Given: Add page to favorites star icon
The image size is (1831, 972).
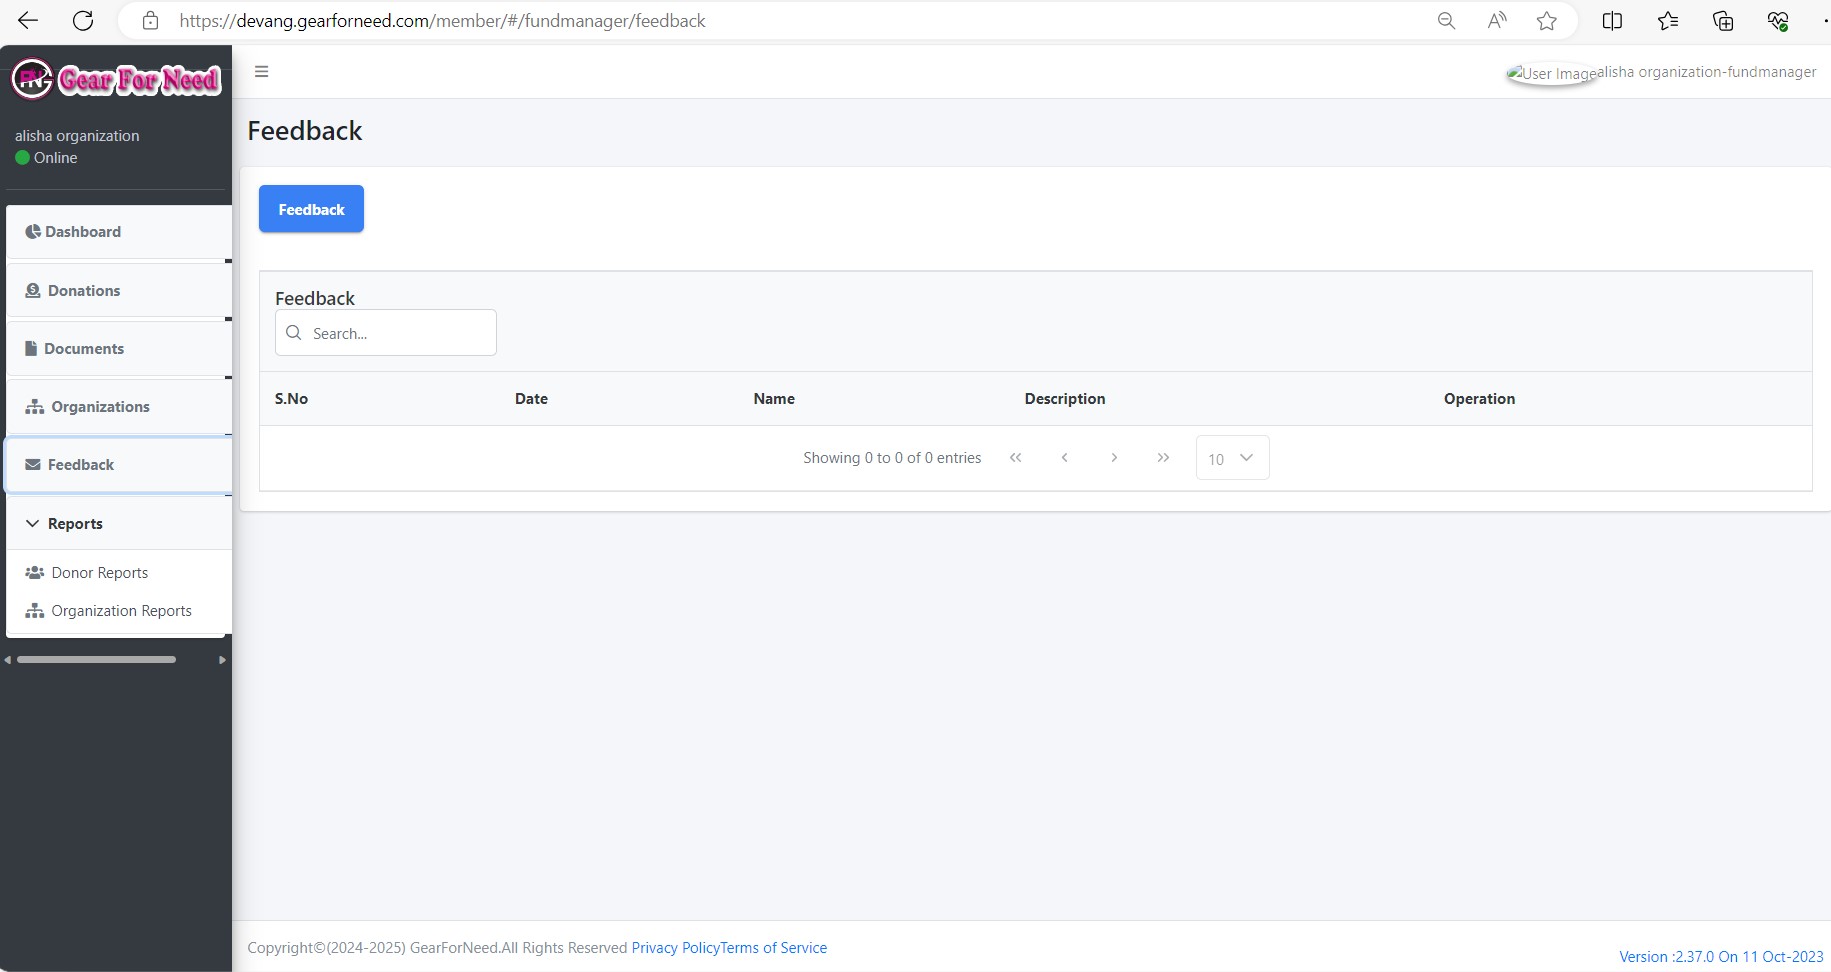Looking at the screenshot, I should (1547, 20).
